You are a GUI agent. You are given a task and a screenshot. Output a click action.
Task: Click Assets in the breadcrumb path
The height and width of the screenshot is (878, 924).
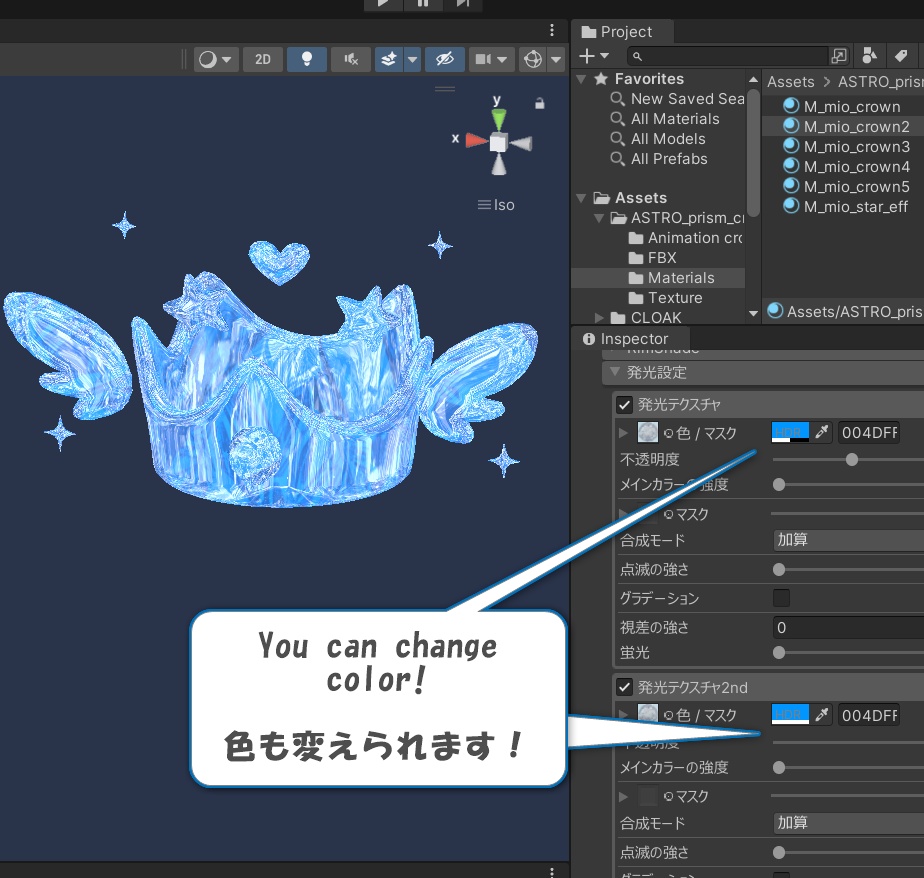click(x=790, y=82)
